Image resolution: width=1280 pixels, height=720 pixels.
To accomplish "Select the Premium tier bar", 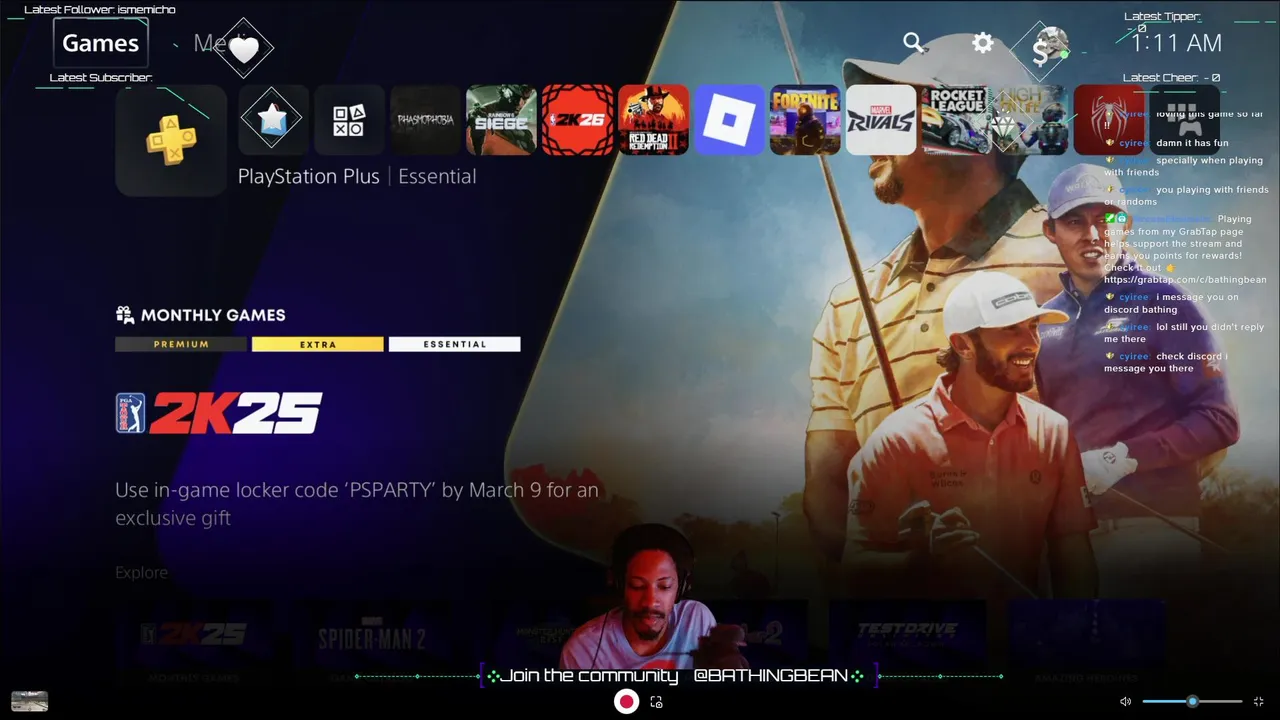I will pos(181,344).
